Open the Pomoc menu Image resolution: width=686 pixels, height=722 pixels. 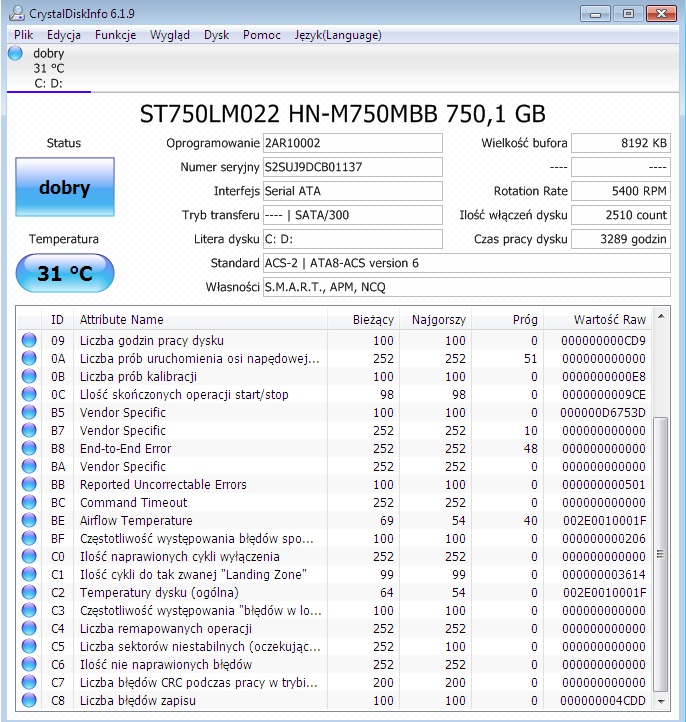click(x=262, y=35)
